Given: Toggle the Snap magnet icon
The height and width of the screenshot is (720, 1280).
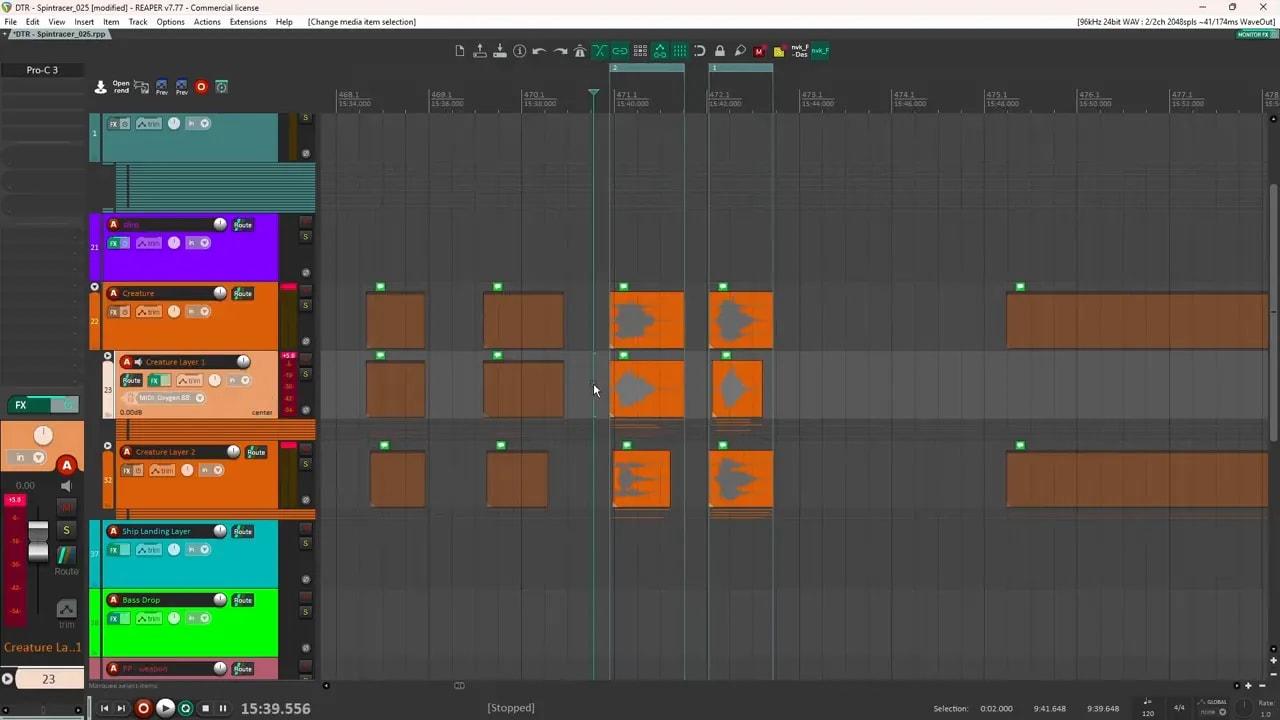Looking at the screenshot, I should 700,51.
